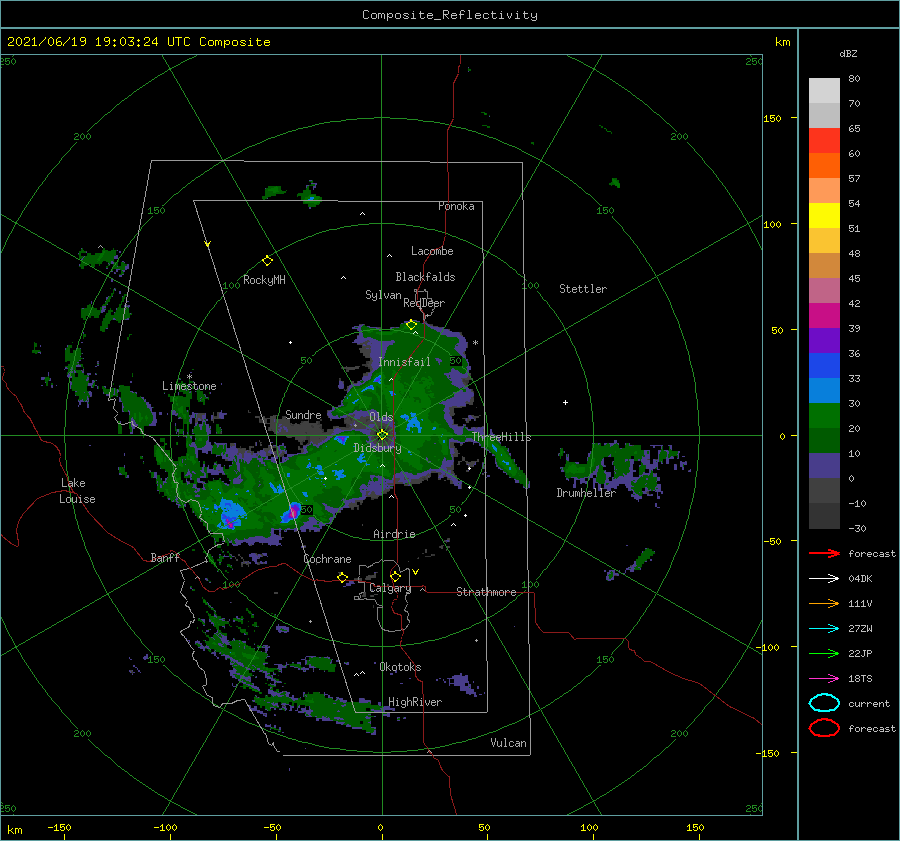Click the 'RockyMH' label
This screenshot has width=900, height=841.
(264, 280)
